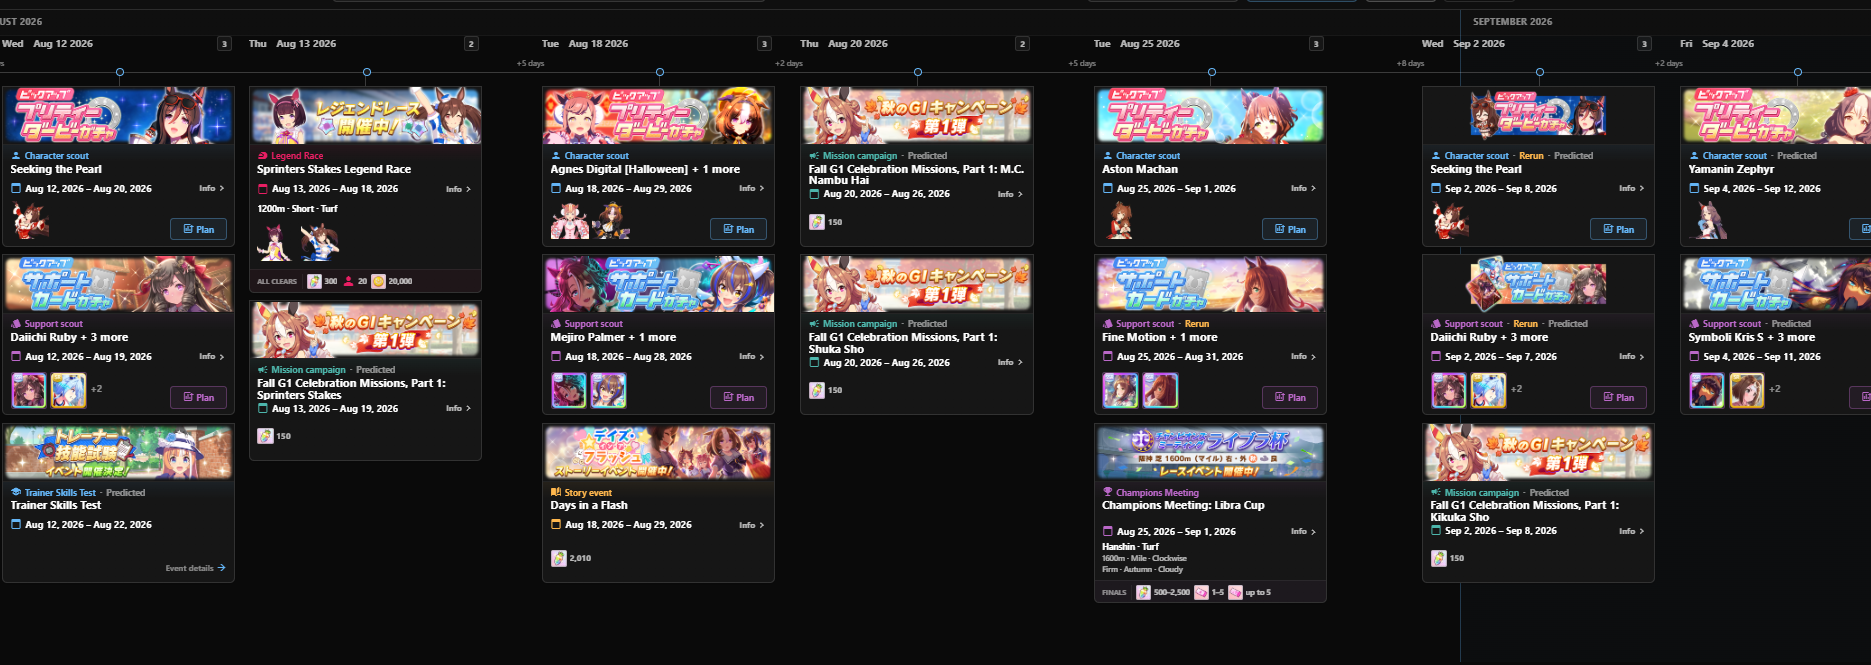Open Plan for Aston Machan character scout
Screen dimensions: 1871x665
tap(1290, 229)
